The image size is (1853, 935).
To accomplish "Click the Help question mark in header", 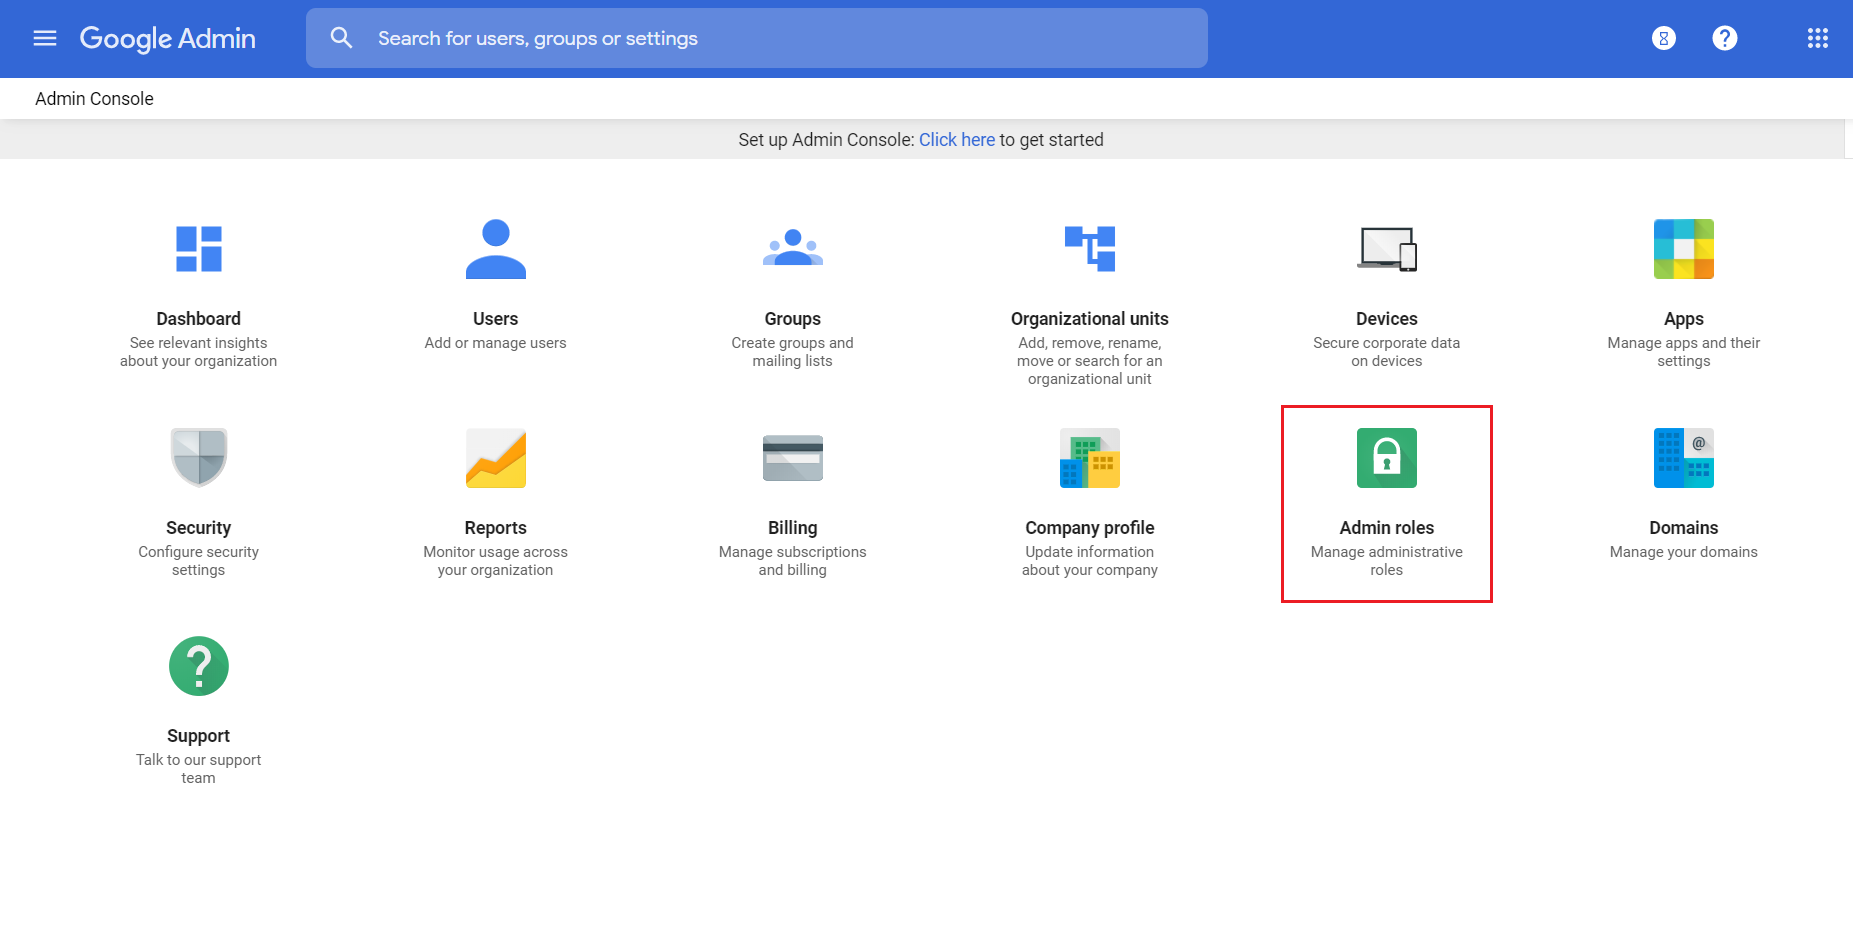I will click(1724, 38).
